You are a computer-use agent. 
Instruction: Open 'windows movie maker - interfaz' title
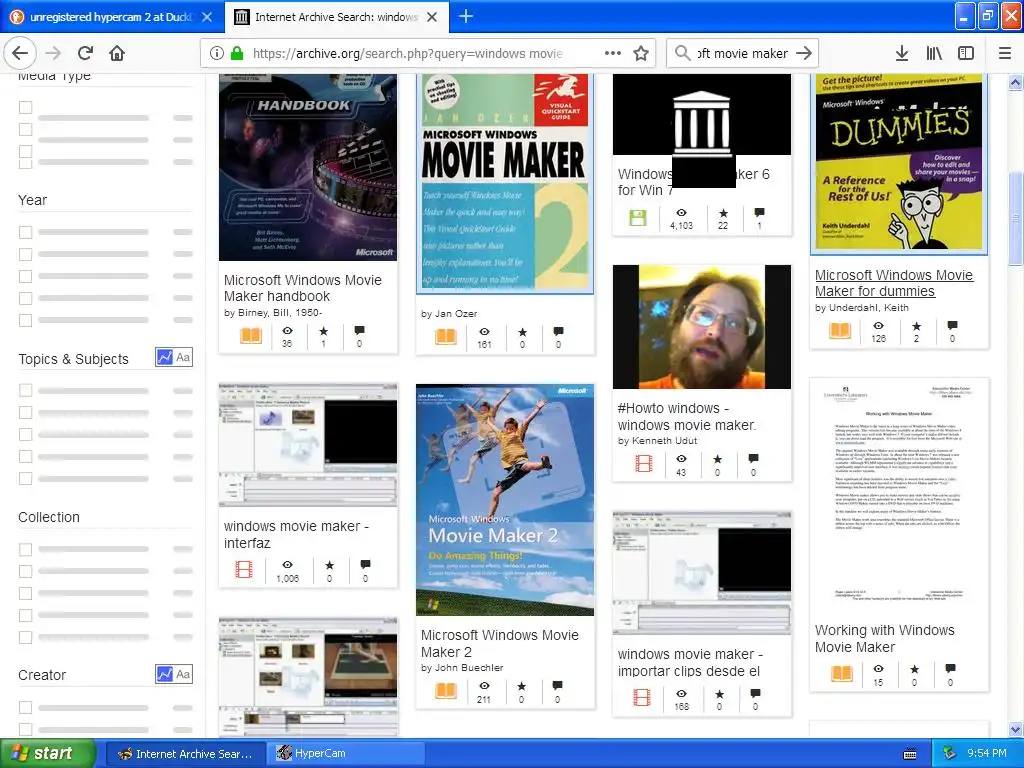pos(296,534)
